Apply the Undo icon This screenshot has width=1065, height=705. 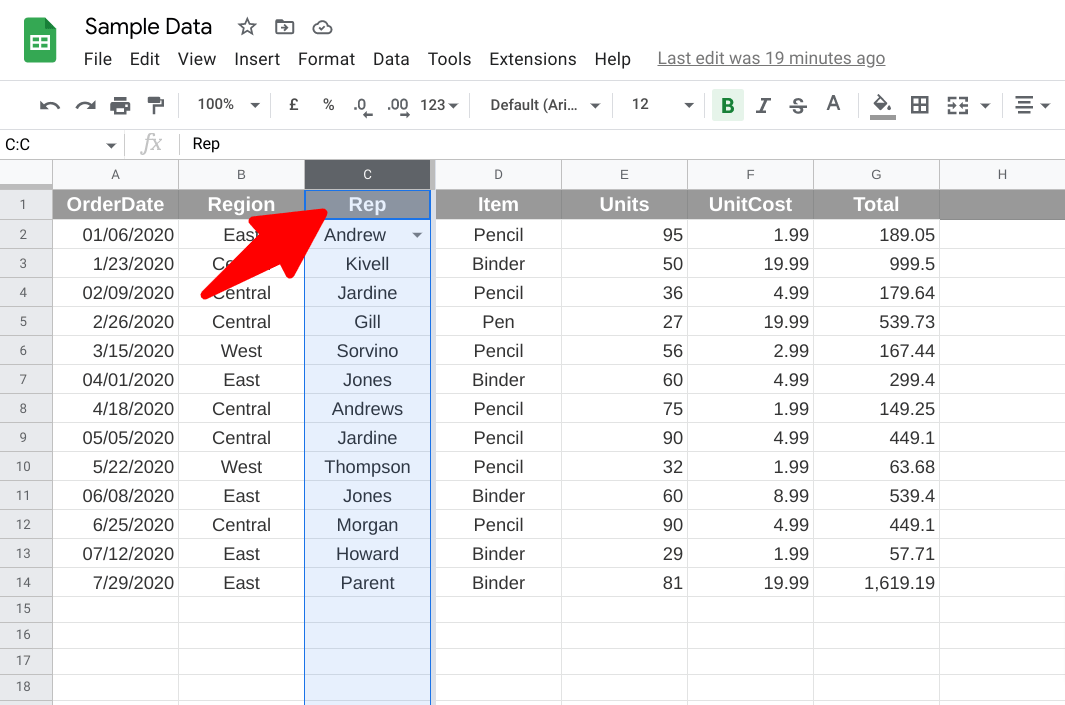(50, 104)
